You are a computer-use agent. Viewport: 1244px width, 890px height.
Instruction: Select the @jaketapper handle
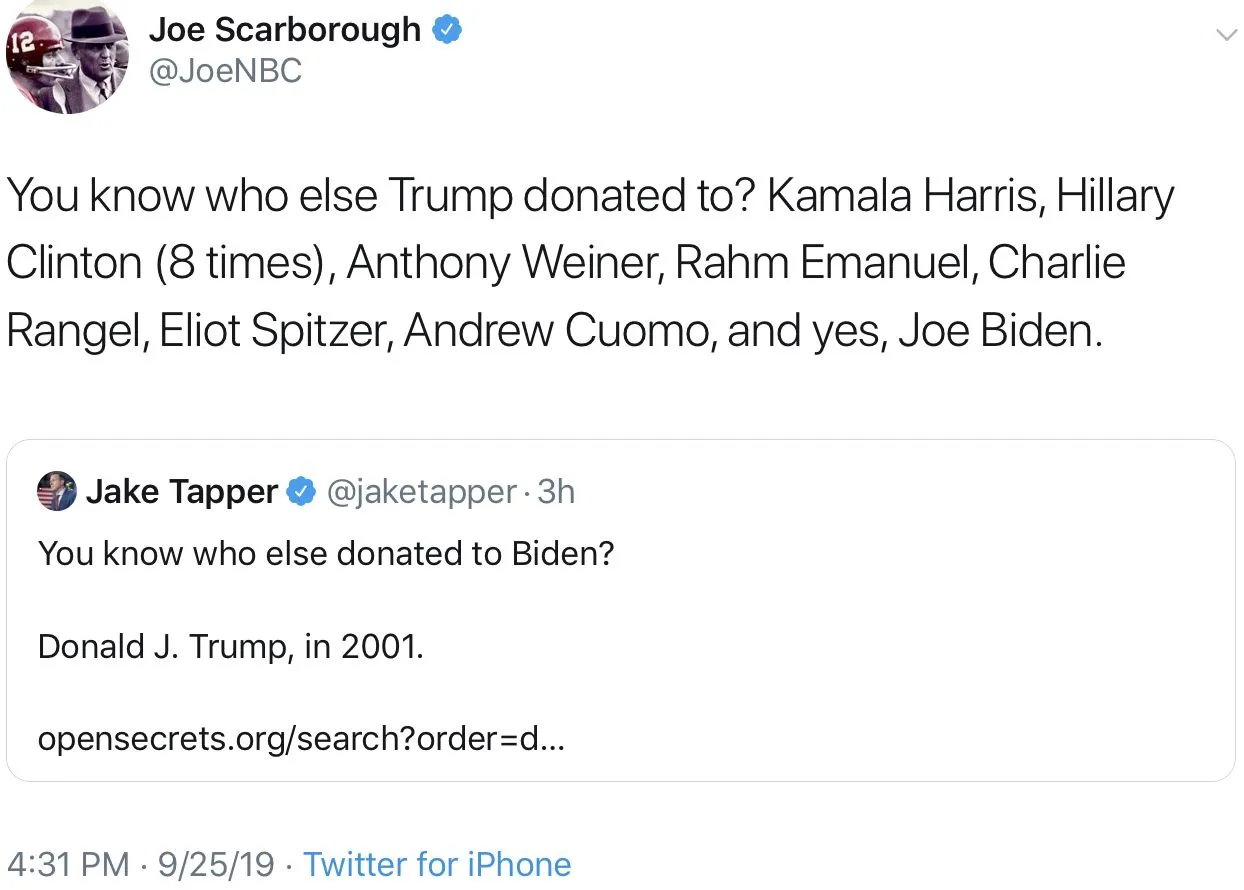click(x=421, y=491)
